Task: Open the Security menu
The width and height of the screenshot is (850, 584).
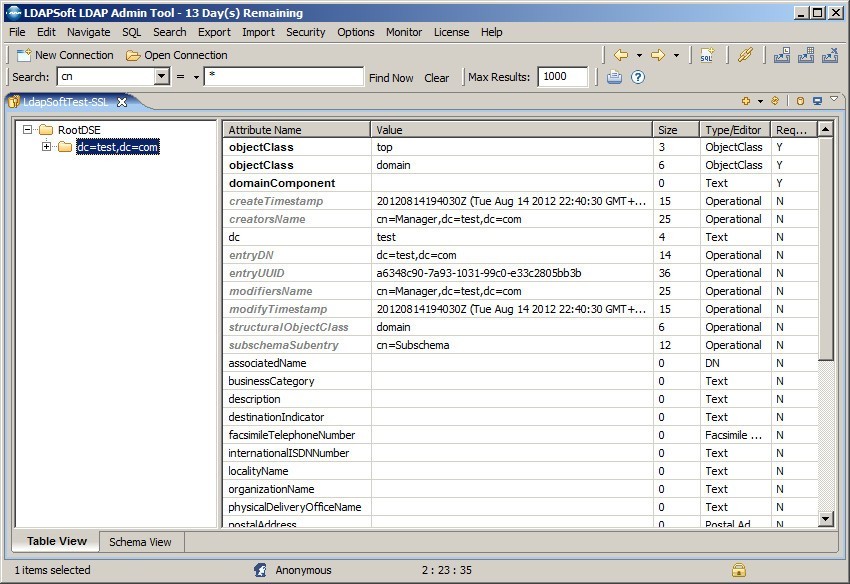Action: 305,32
